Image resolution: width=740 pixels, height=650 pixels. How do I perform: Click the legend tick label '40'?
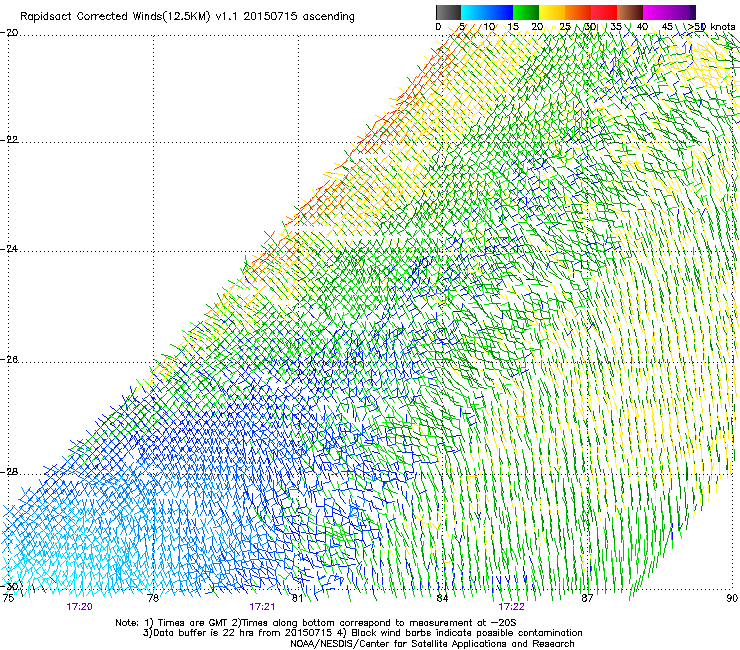pos(642,27)
